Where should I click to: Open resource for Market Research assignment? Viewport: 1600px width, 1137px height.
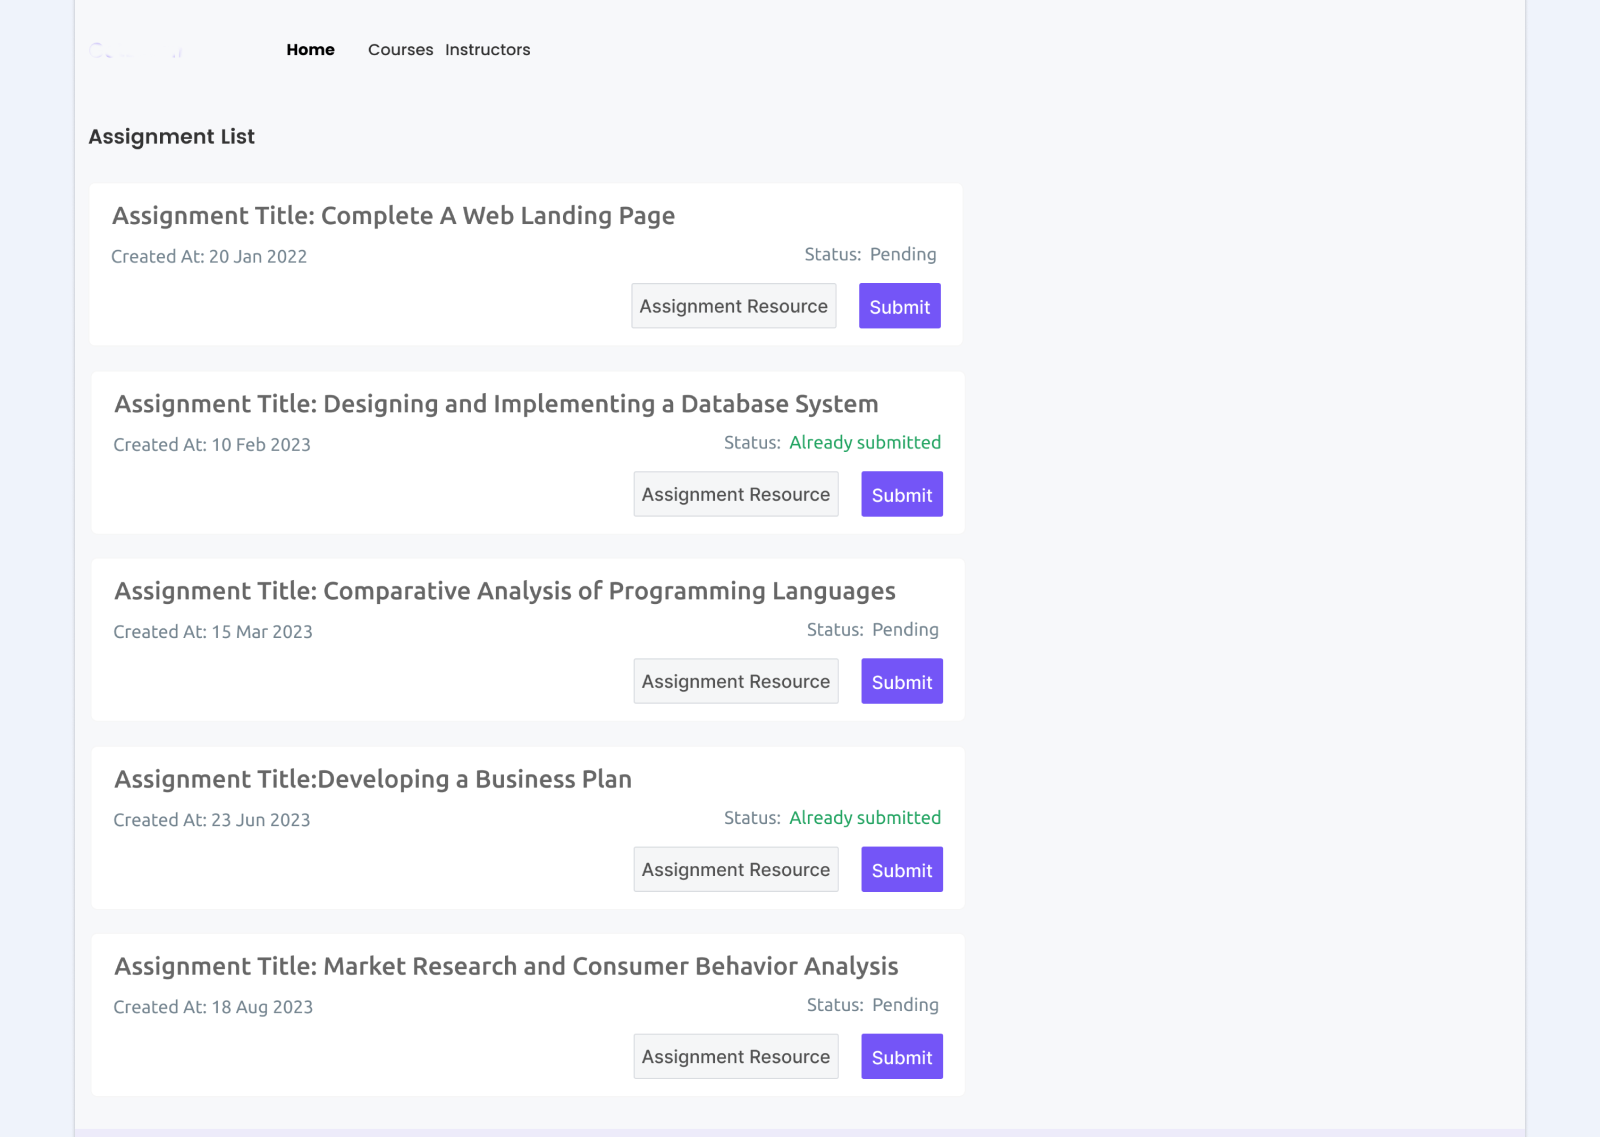pyautogui.click(x=736, y=1056)
